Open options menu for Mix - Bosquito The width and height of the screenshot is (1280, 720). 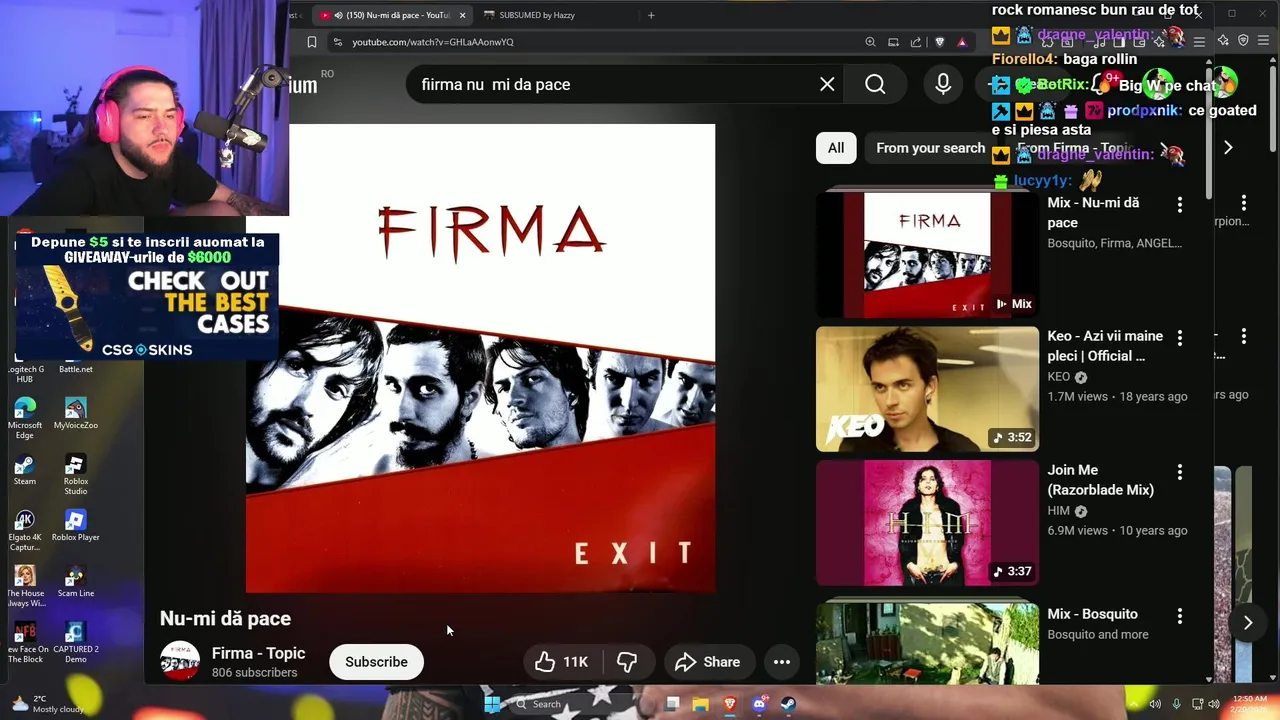(x=1180, y=616)
